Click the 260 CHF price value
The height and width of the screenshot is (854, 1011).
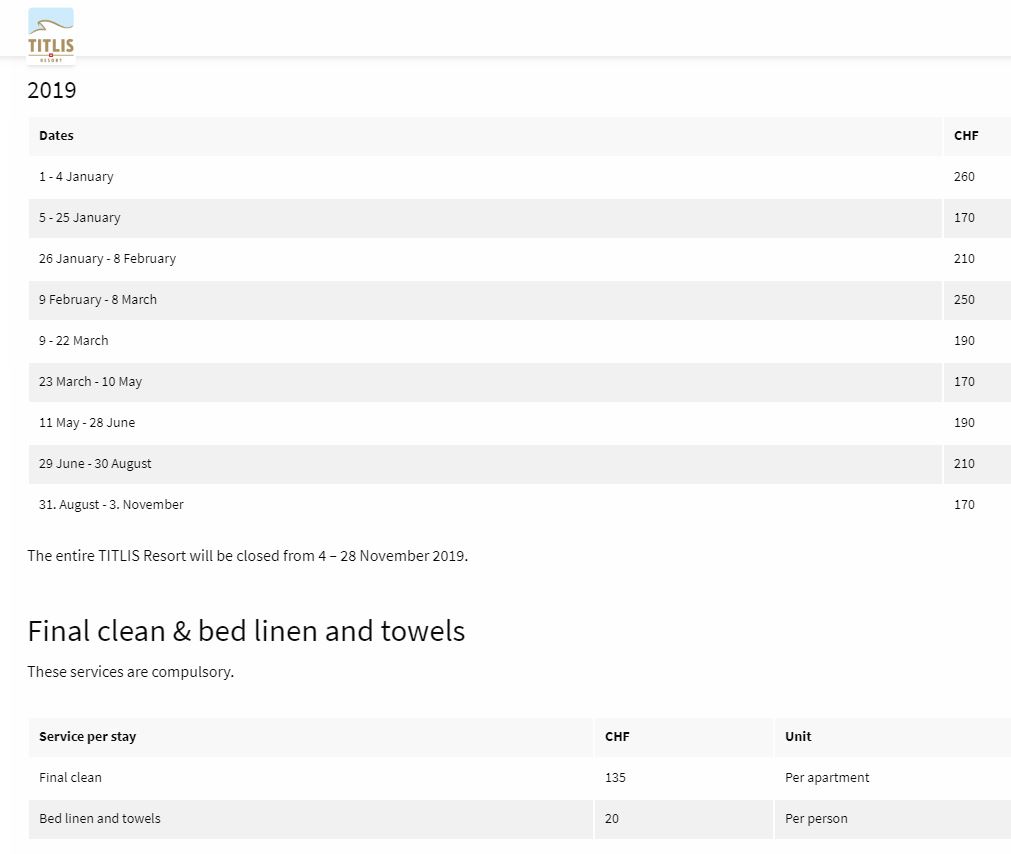(964, 177)
